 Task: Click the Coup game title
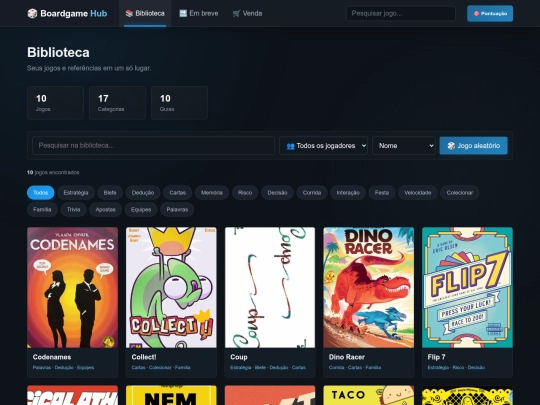click(239, 357)
